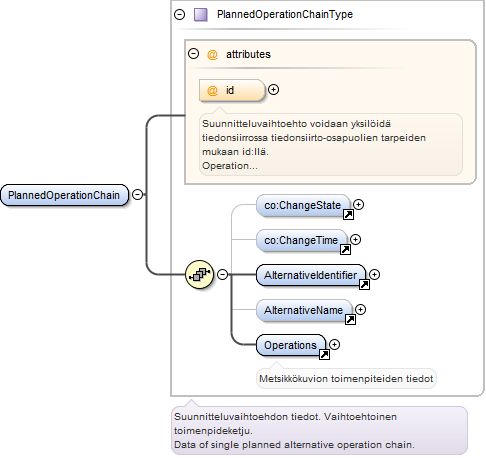Follow the reference arrow on AlternativeIdentifier
This screenshot has width=486, height=458.
click(x=364, y=284)
